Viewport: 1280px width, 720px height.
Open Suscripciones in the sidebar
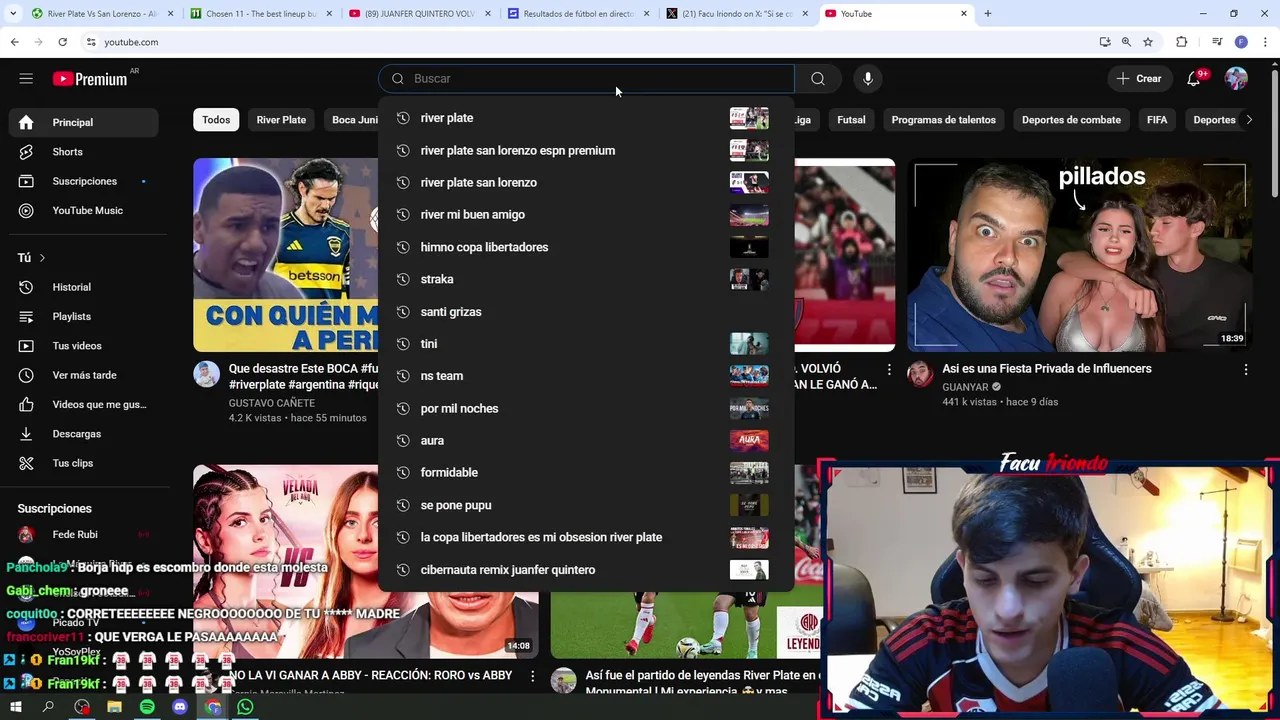(x=83, y=181)
